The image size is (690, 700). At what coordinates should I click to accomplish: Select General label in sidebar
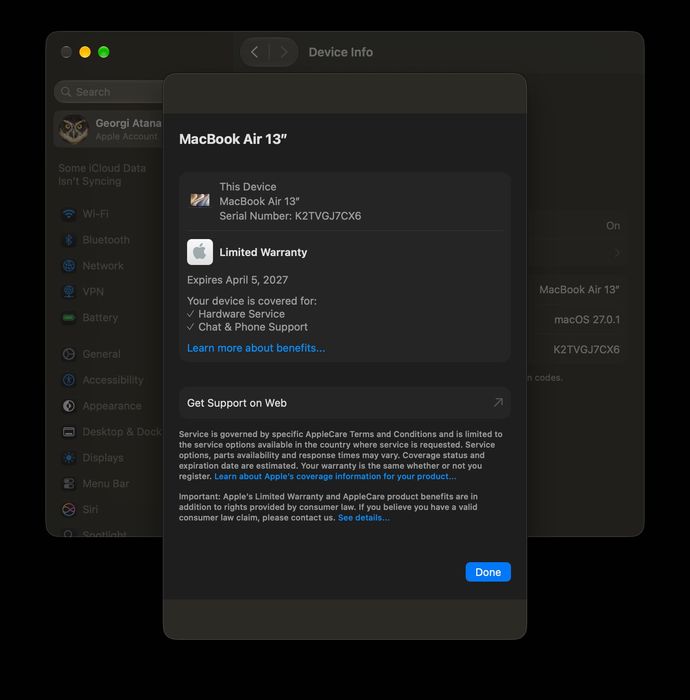coord(101,354)
